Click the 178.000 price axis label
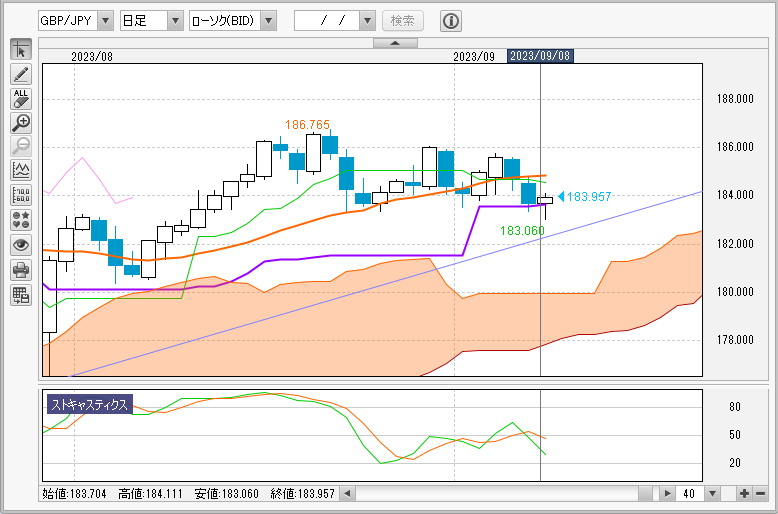The image size is (778, 514). [x=735, y=340]
